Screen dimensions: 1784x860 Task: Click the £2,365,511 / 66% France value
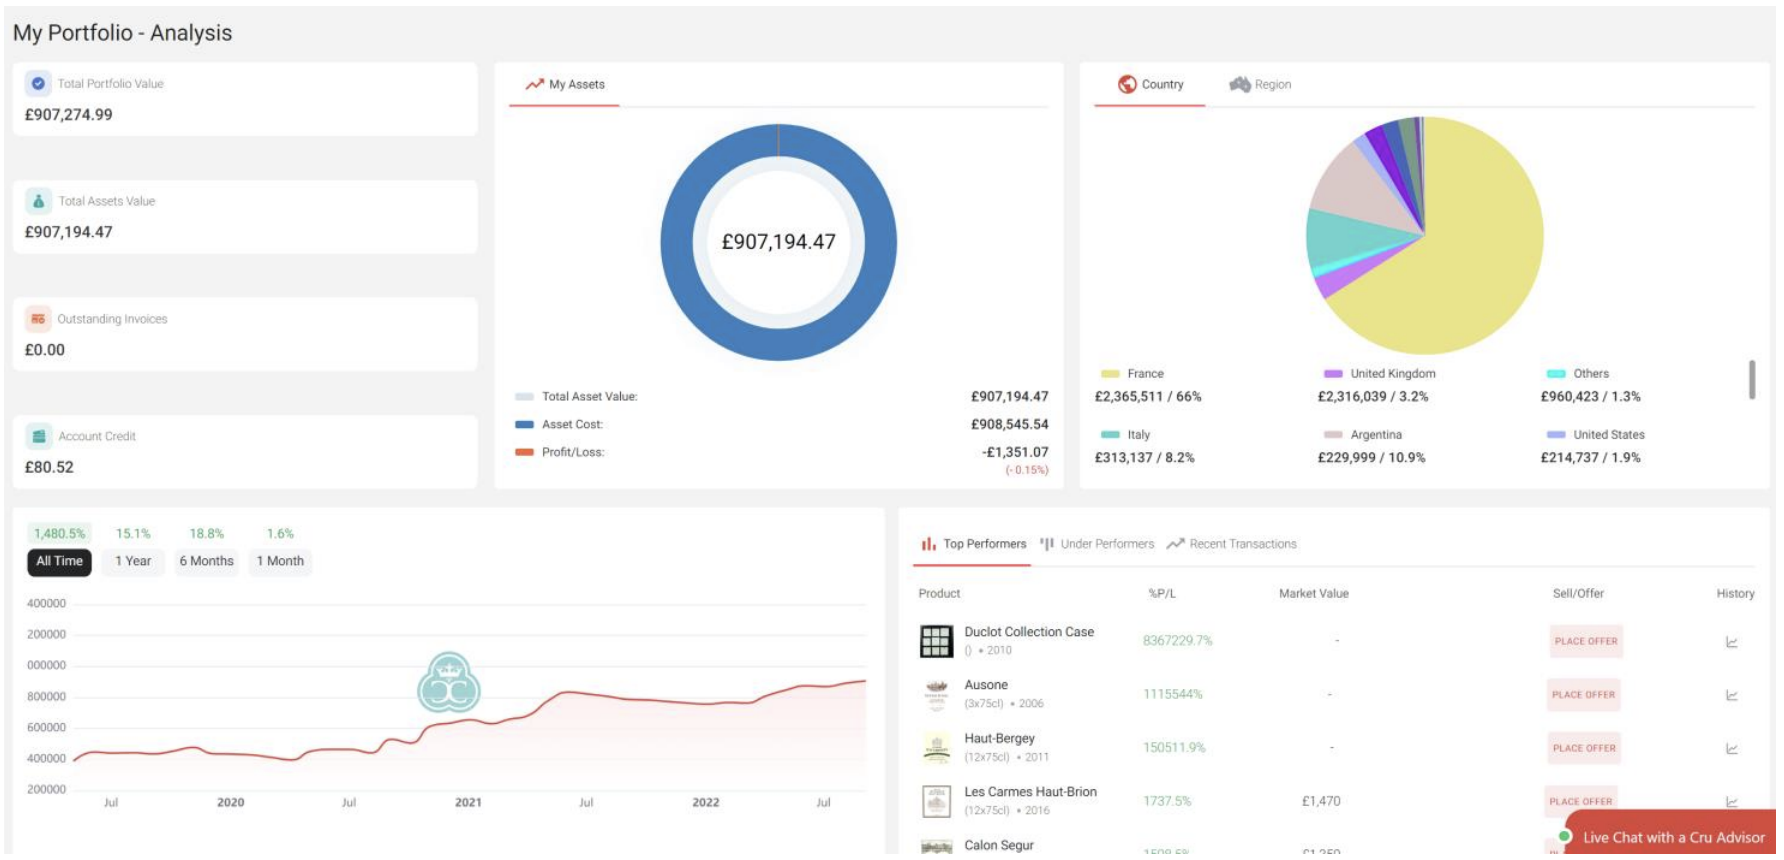1148,397
